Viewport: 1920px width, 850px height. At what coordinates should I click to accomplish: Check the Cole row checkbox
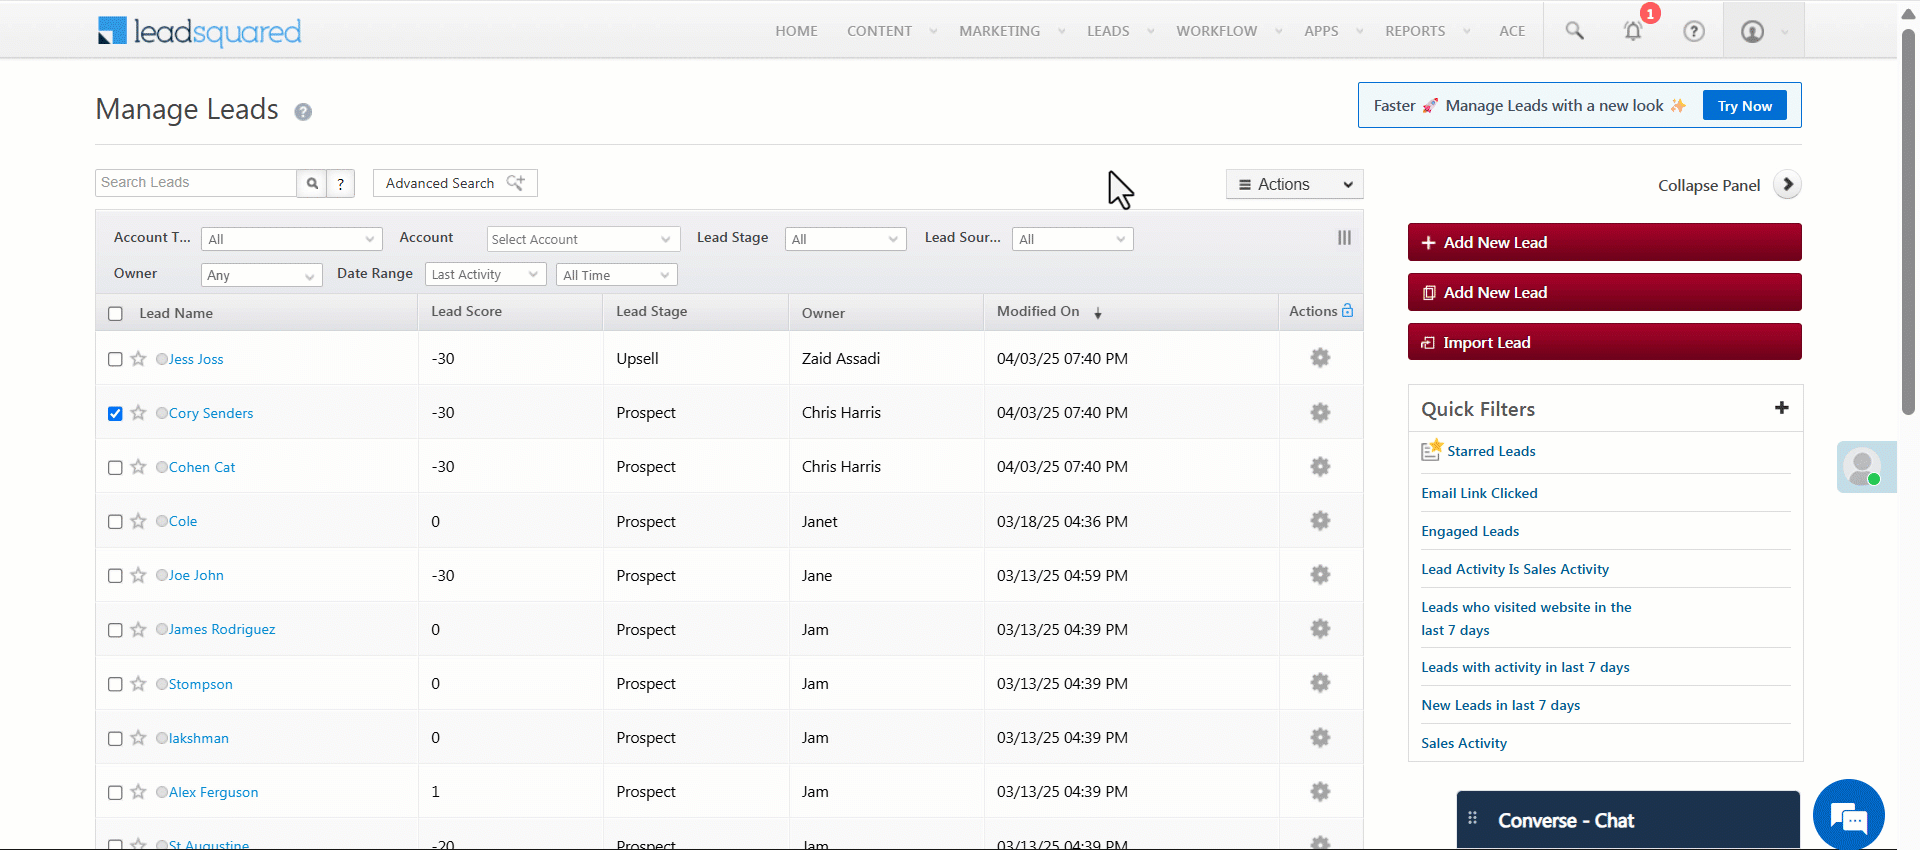point(115,522)
